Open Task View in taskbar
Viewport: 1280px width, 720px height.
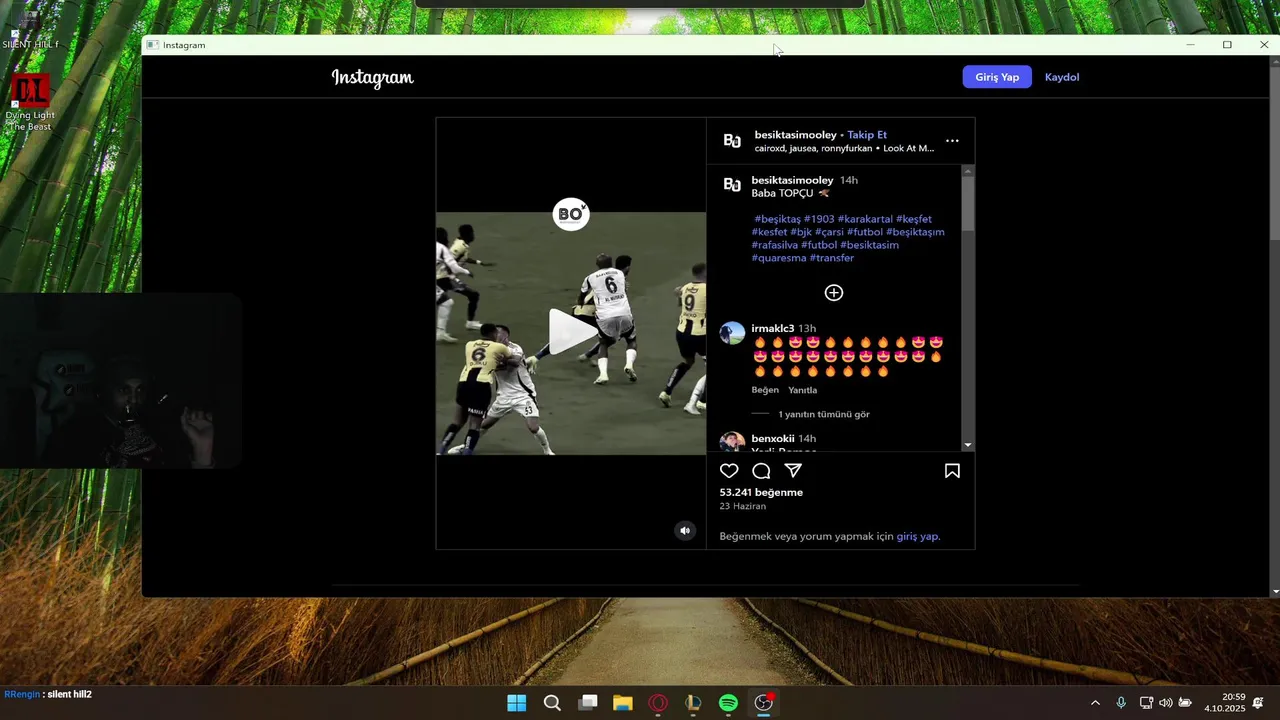click(x=588, y=703)
